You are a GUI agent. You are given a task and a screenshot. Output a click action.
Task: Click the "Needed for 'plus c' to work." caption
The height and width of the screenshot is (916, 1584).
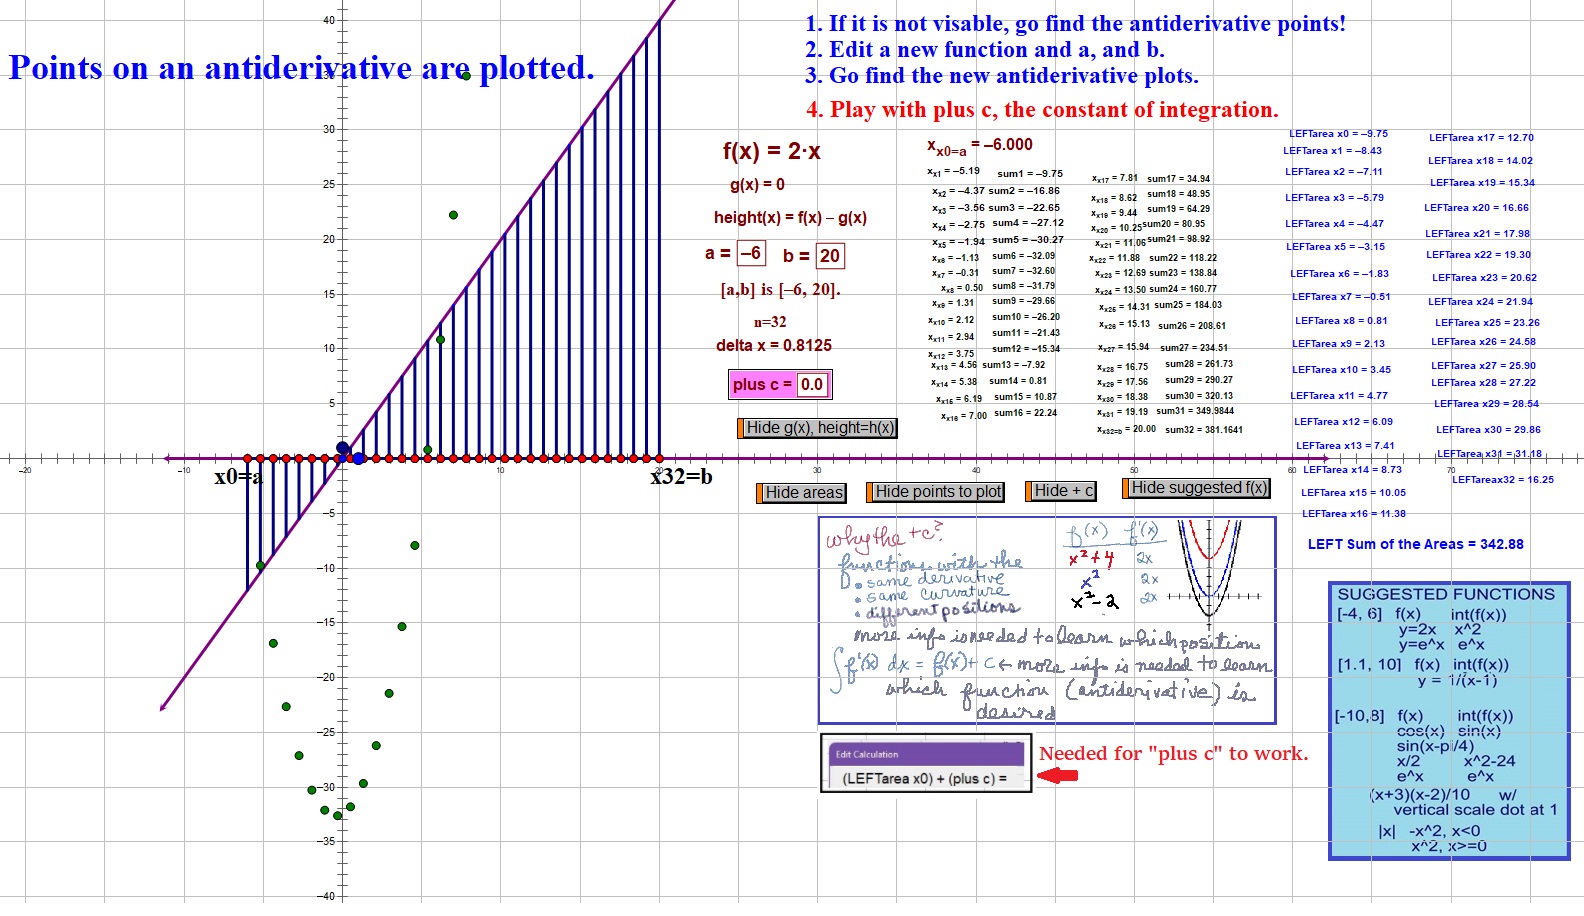(1173, 754)
